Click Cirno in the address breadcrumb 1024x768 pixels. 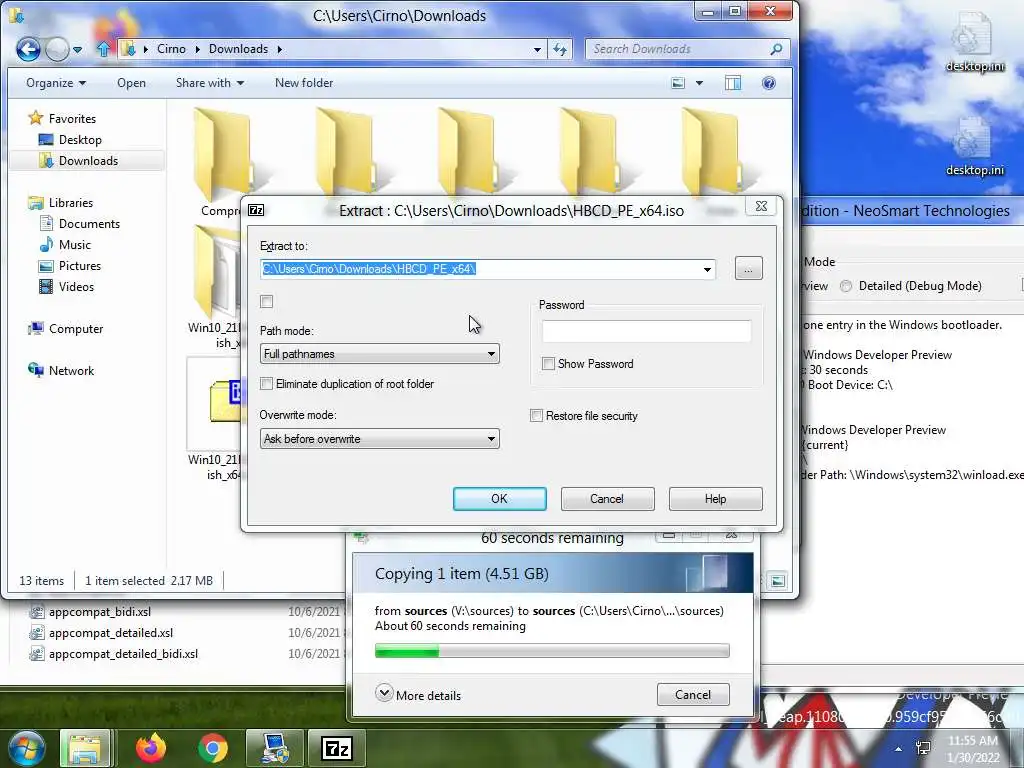171,49
